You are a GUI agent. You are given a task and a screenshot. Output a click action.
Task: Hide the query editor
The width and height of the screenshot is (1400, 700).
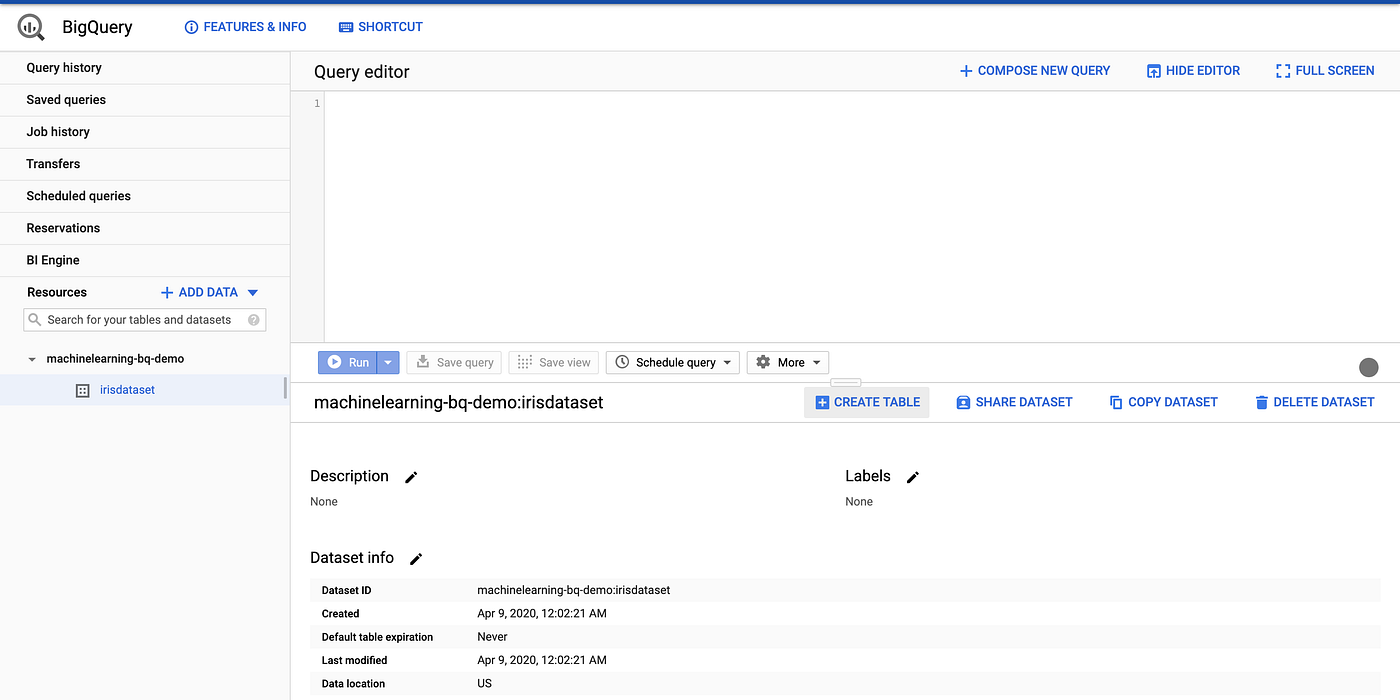coord(1193,70)
